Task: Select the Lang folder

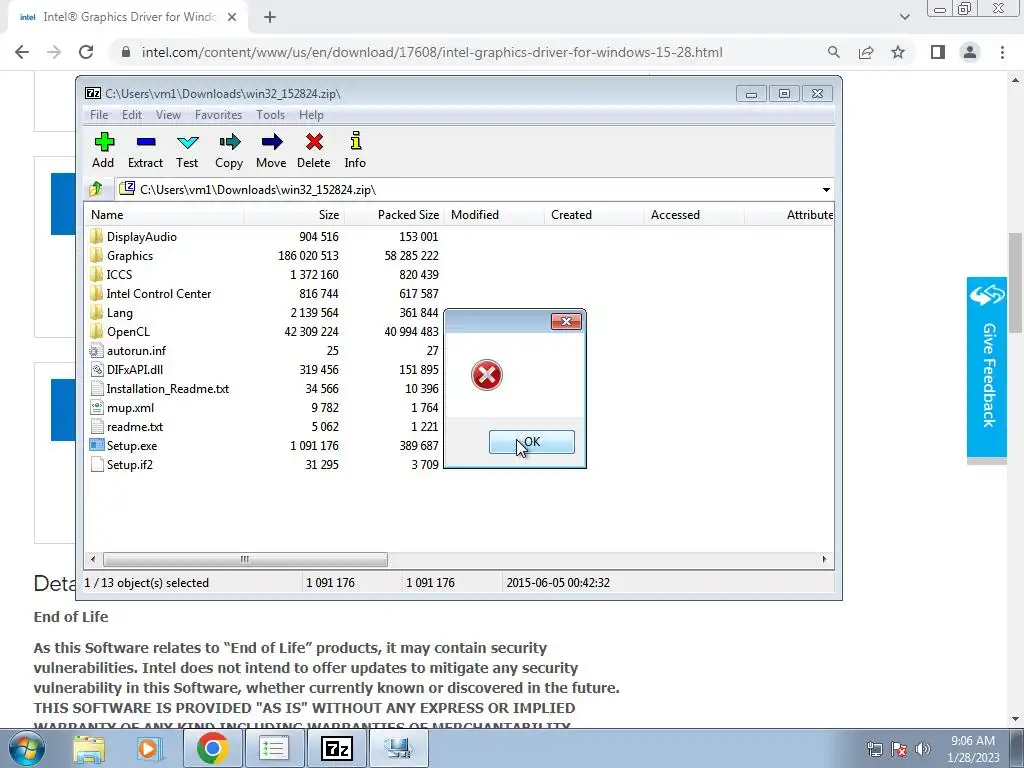Action: pyautogui.click(x=120, y=312)
